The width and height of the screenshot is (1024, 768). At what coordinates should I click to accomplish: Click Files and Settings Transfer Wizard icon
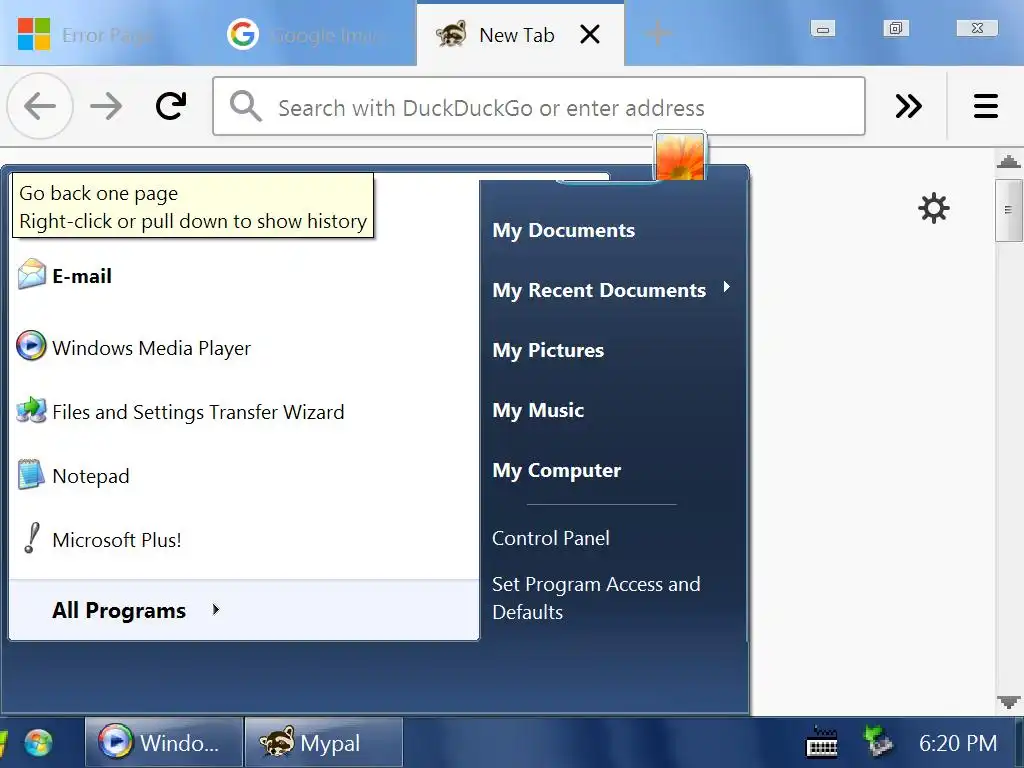point(31,411)
